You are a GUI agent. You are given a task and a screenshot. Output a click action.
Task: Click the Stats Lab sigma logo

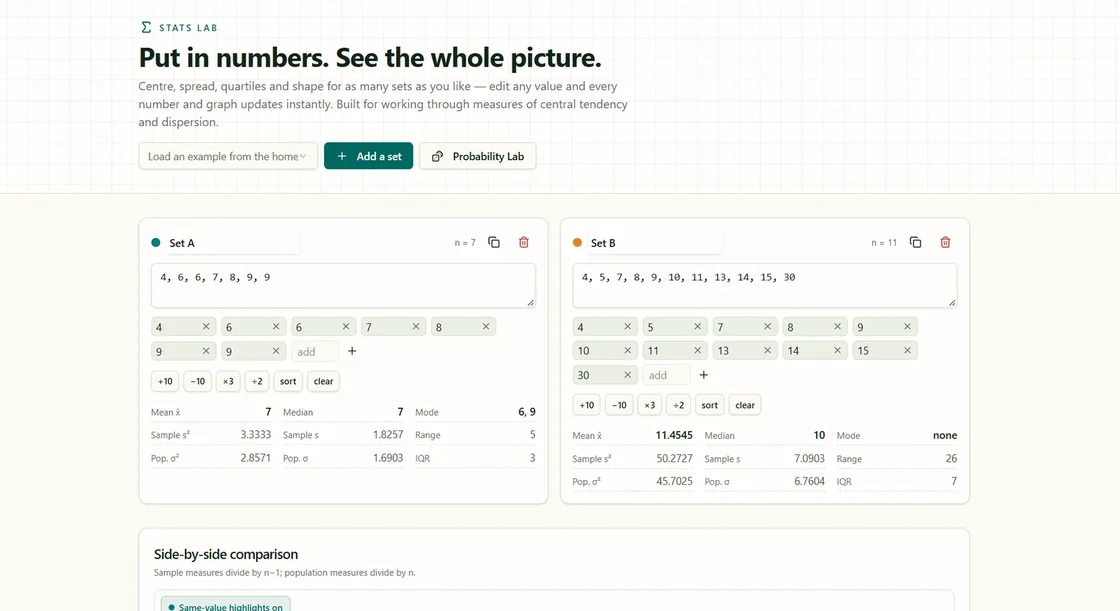[146, 27]
